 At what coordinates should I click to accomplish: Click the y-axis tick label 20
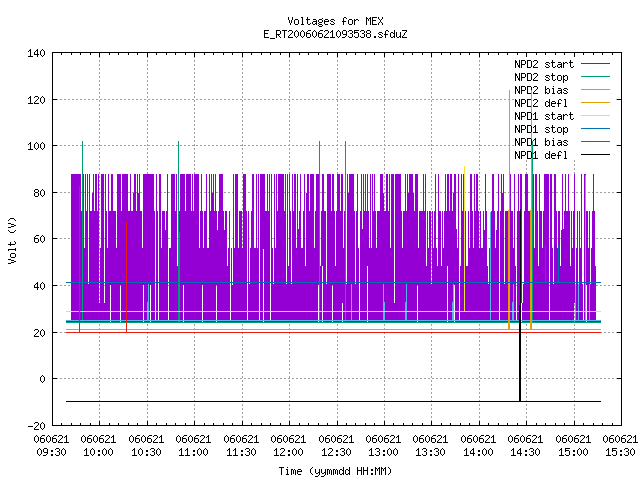(x=39, y=333)
